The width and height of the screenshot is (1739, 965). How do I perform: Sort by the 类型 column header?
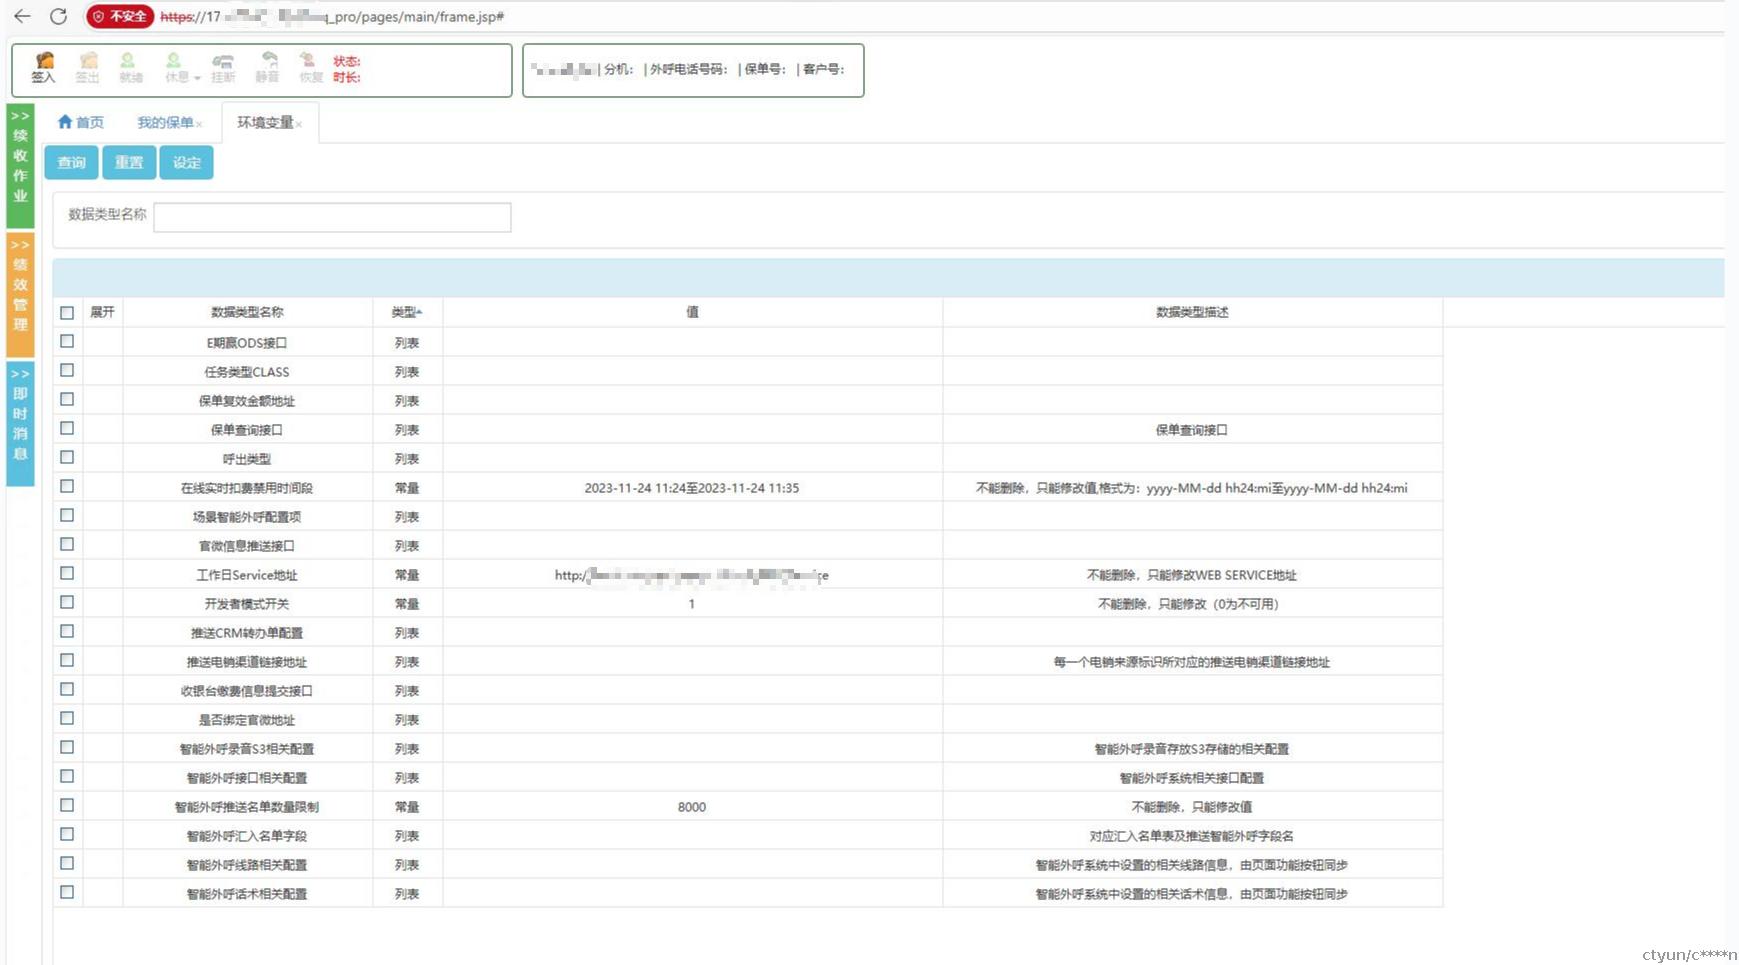(x=407, y=312)
